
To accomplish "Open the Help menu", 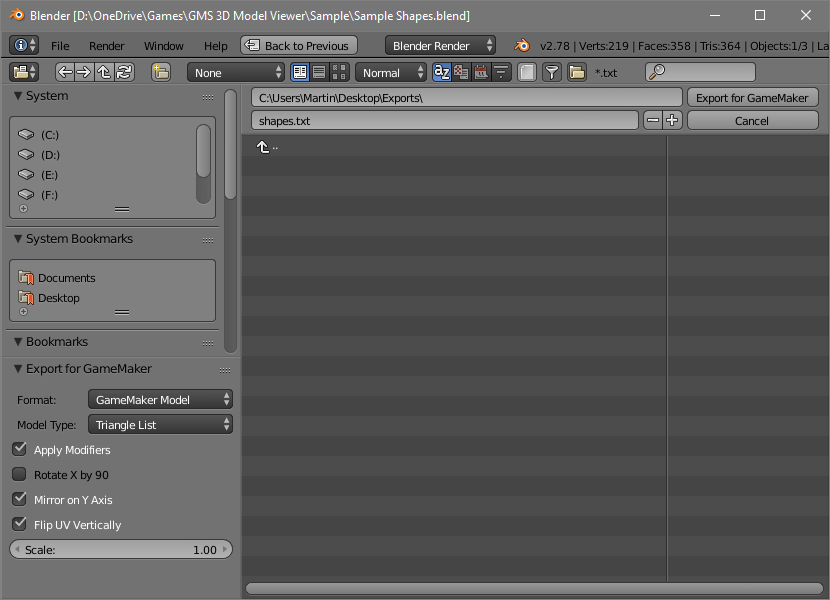I will click(x=215, y=46).
